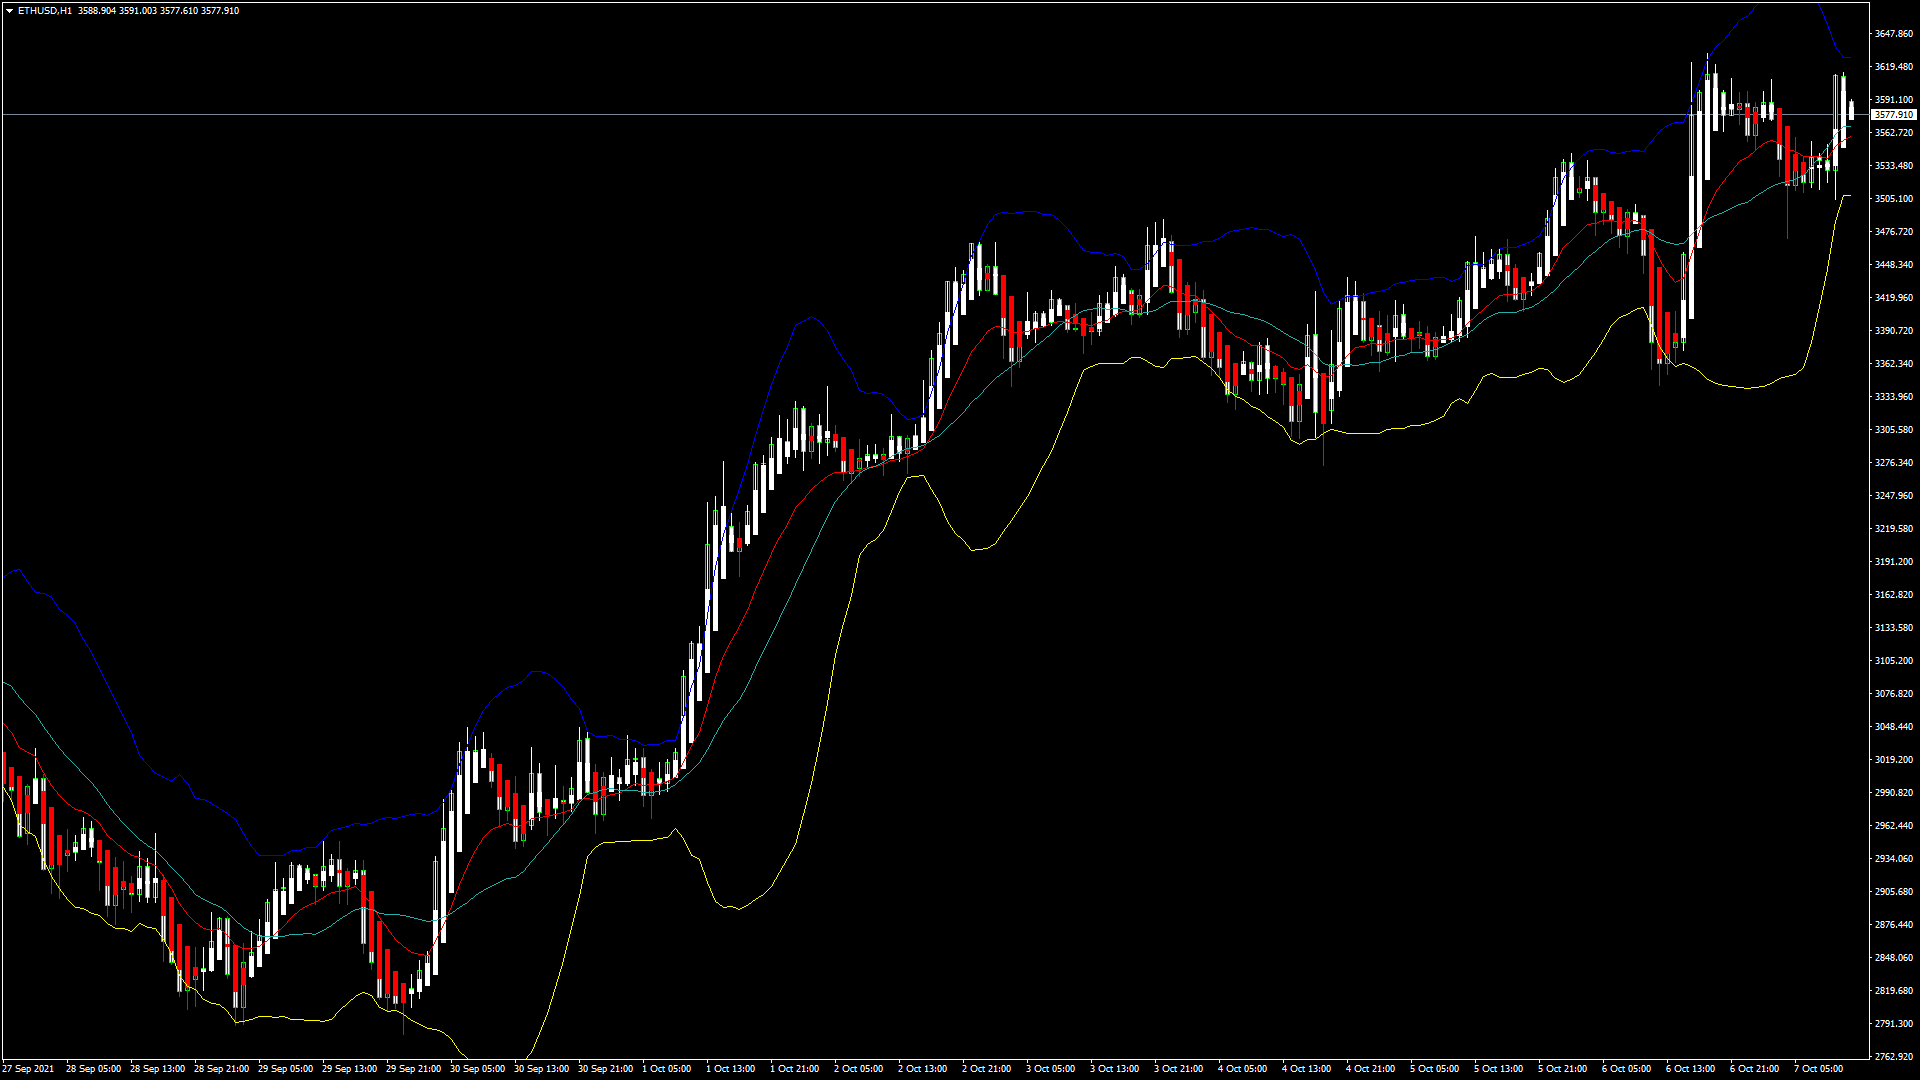Click the ETHUSD,H1 chart title text
This screenshot has height=1080, width=1920.
click(x=44, y=11)
